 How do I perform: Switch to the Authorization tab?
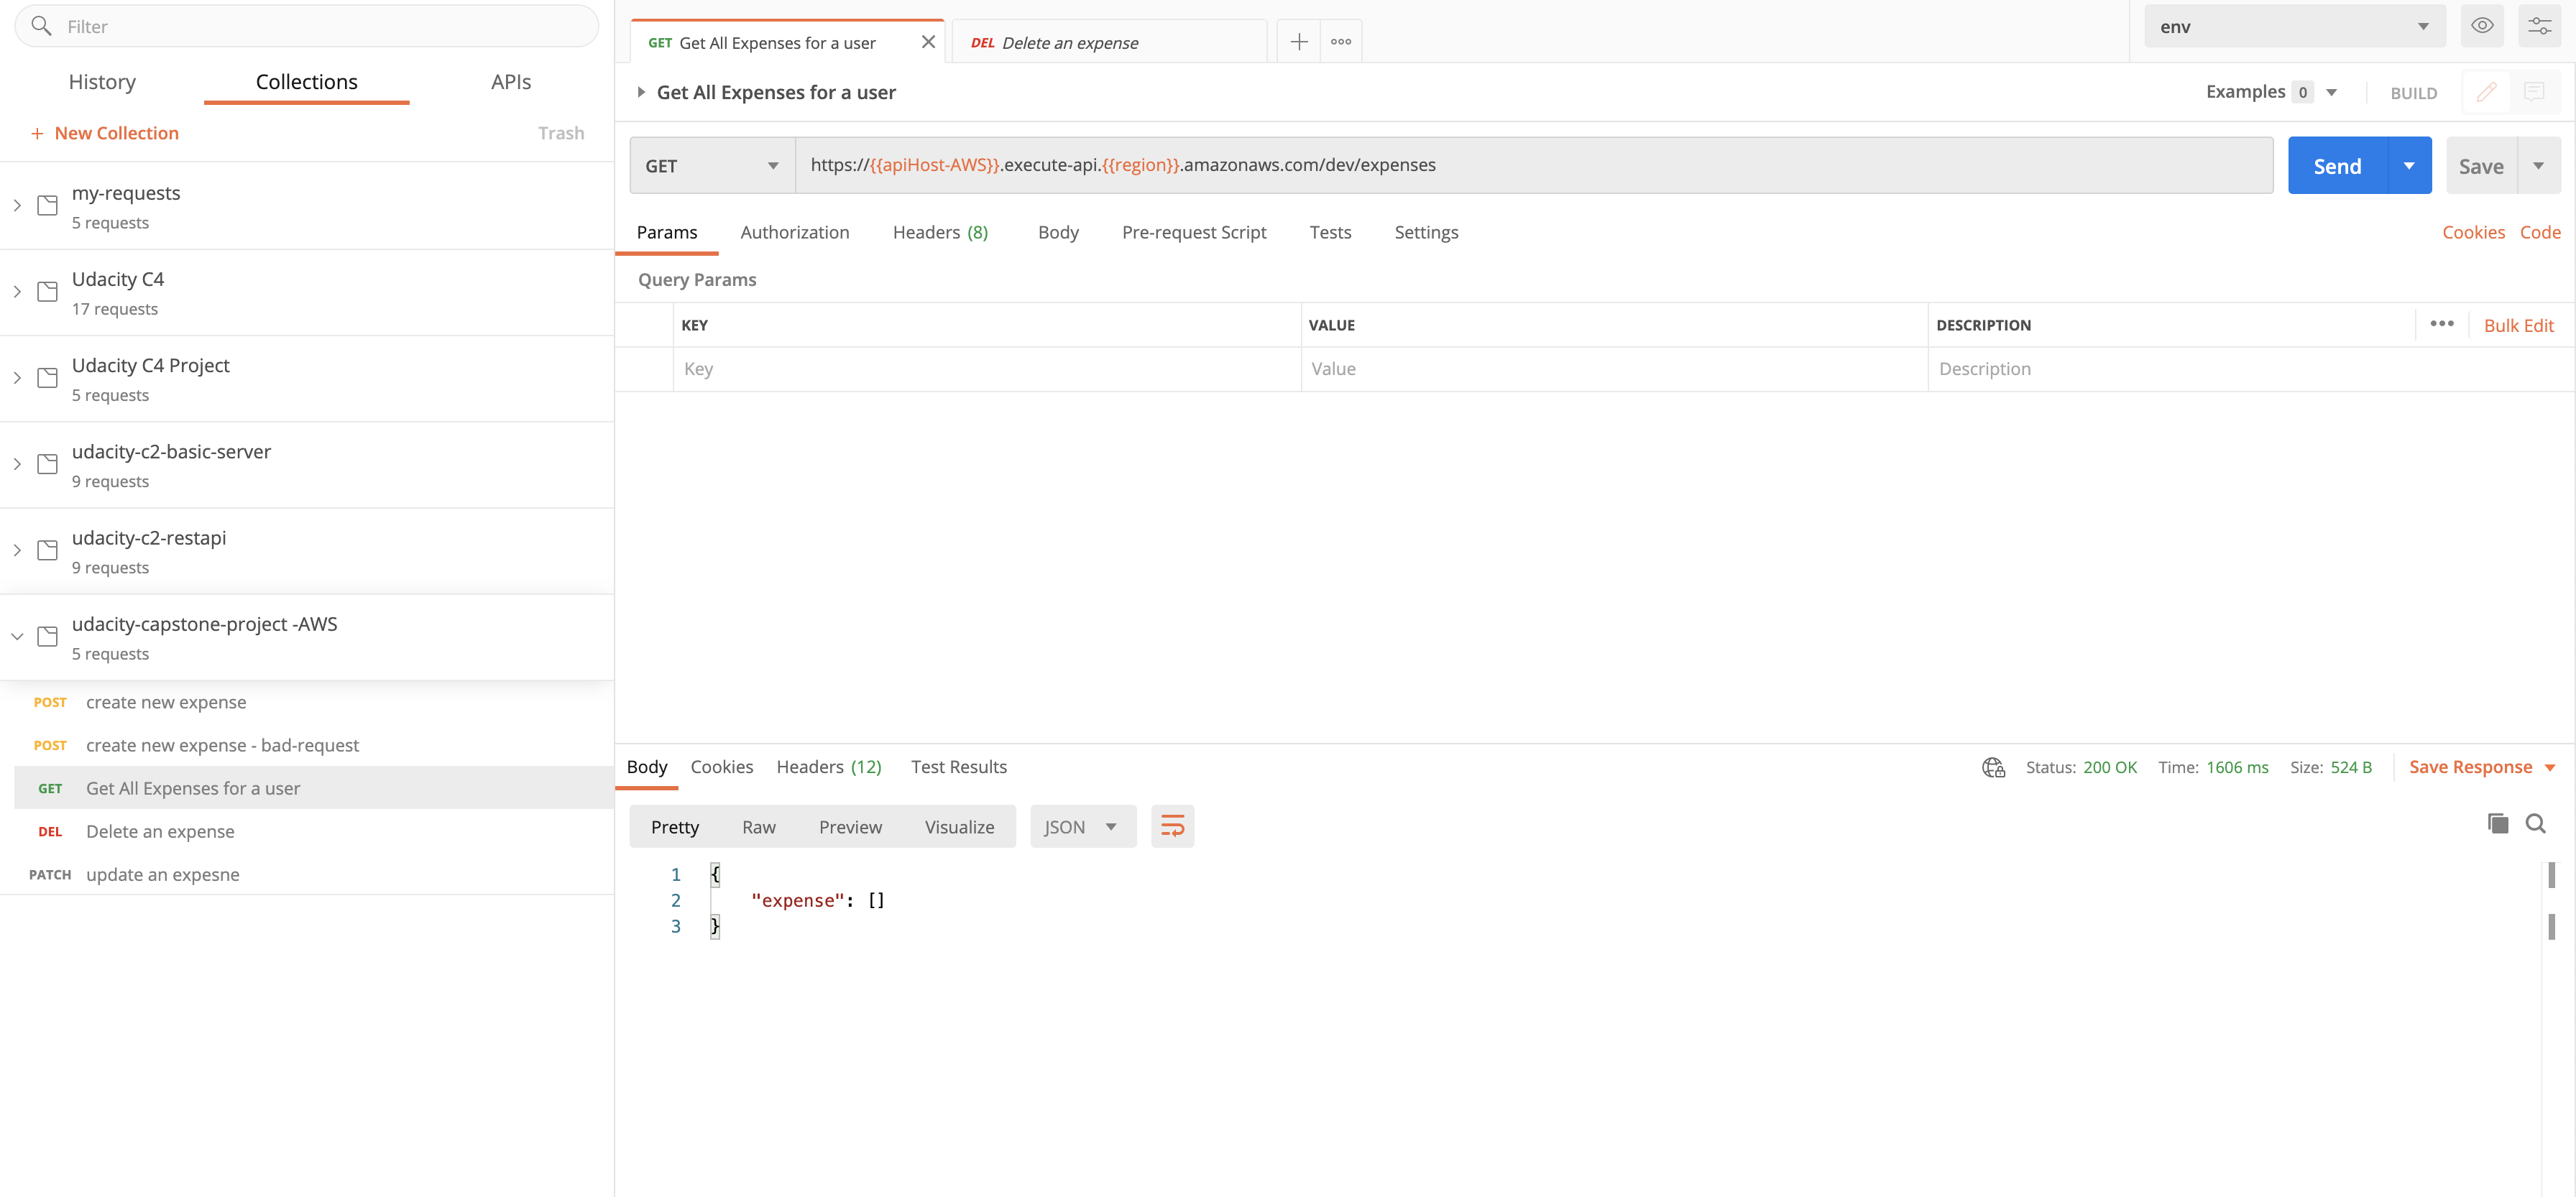pos(794,232)
